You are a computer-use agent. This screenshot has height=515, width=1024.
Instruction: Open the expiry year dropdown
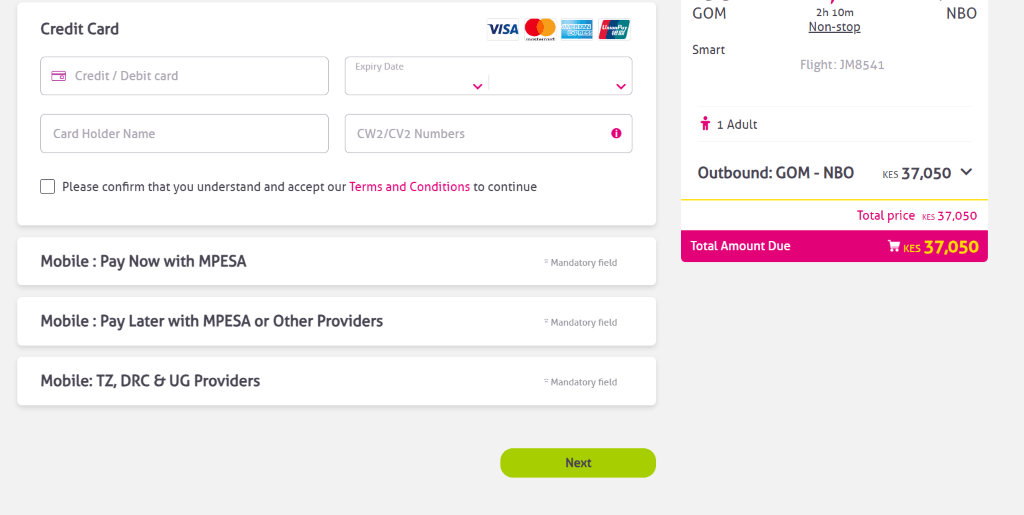[561, 85]
